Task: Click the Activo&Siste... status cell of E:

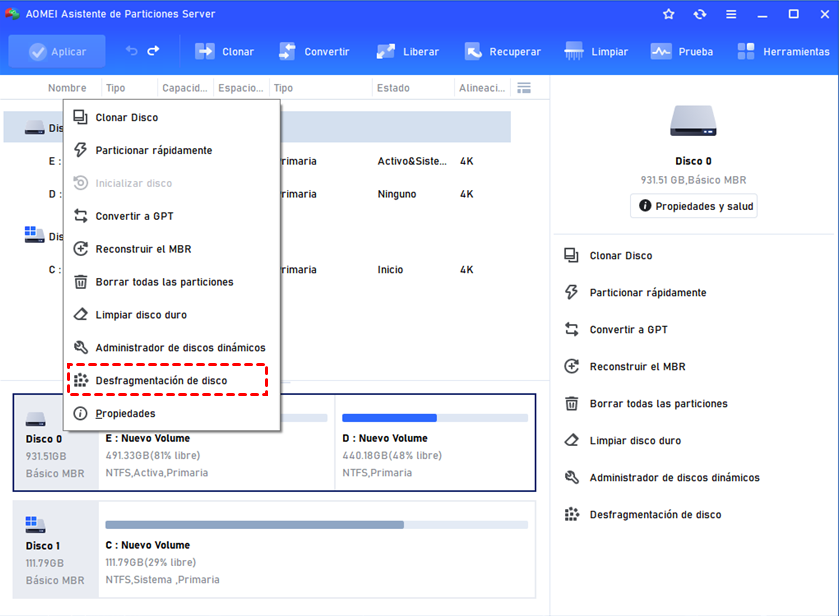Action: [412, 161]
